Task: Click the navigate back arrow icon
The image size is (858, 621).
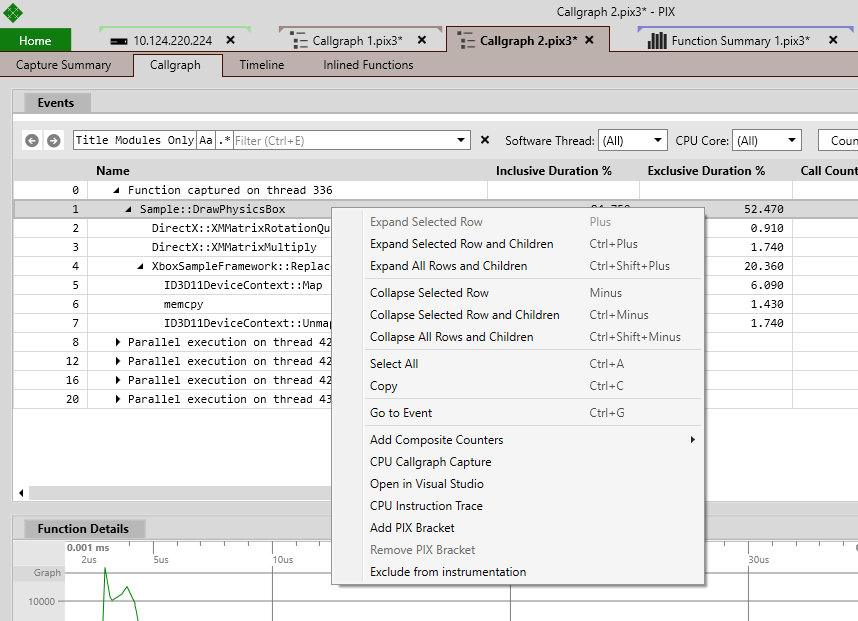Action: (x=32, y=141)
